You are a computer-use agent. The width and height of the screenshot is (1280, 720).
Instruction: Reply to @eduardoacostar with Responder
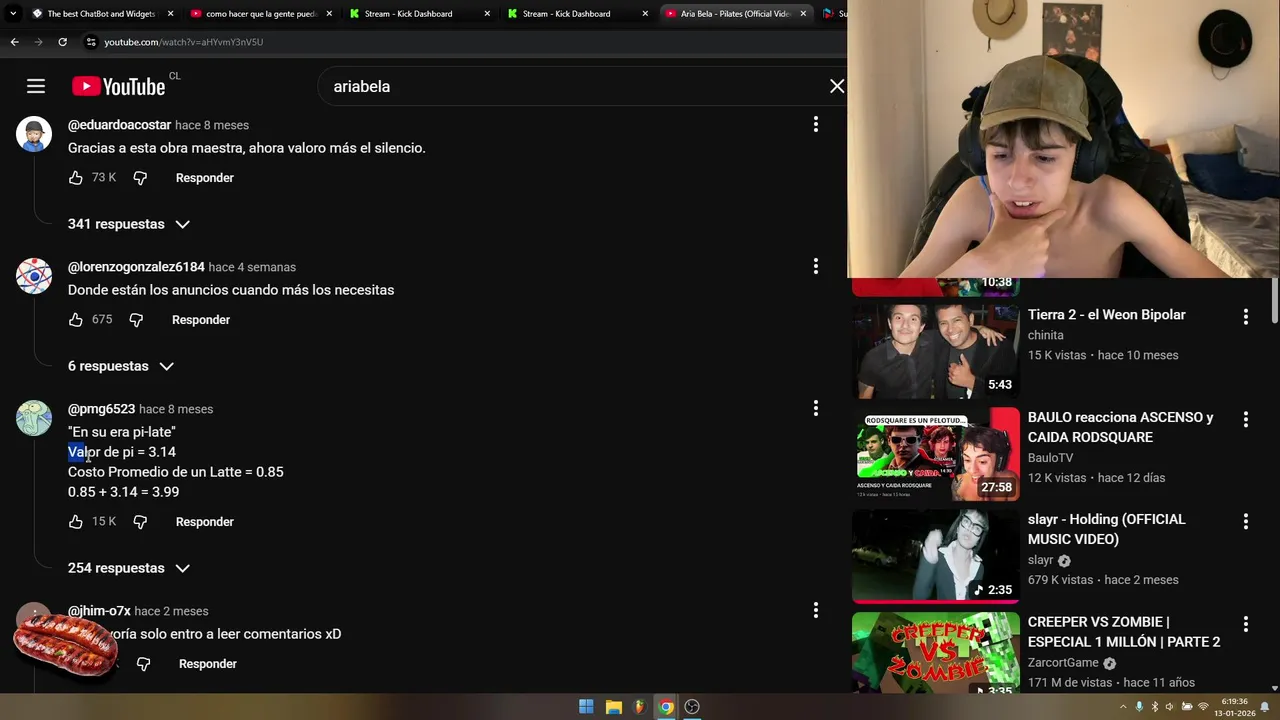[205, 178]
